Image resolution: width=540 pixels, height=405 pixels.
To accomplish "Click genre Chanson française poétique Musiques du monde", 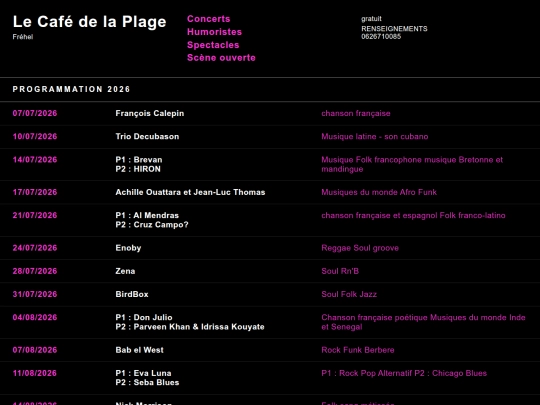I will (423, 322).
